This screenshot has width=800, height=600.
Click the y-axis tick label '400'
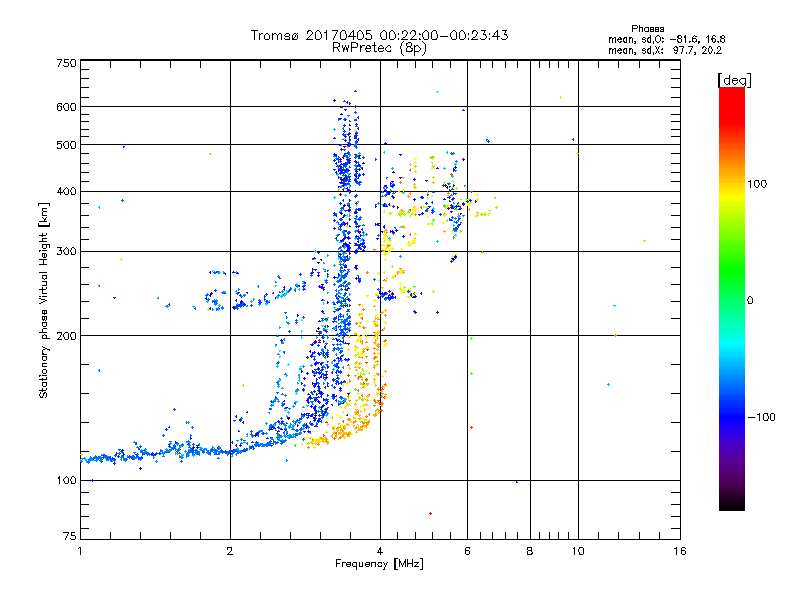click(66, 192)
